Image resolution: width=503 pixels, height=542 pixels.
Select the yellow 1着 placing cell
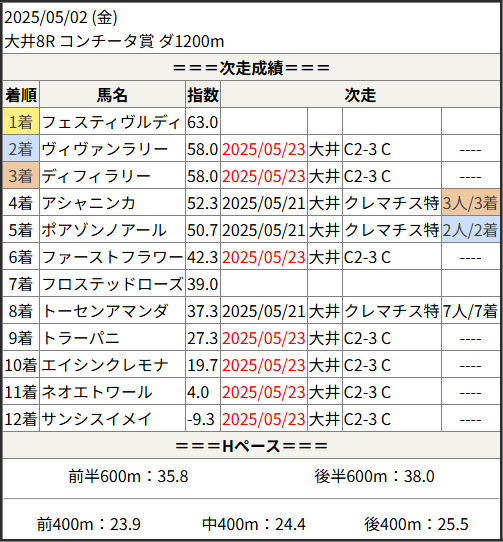(21, 122)
